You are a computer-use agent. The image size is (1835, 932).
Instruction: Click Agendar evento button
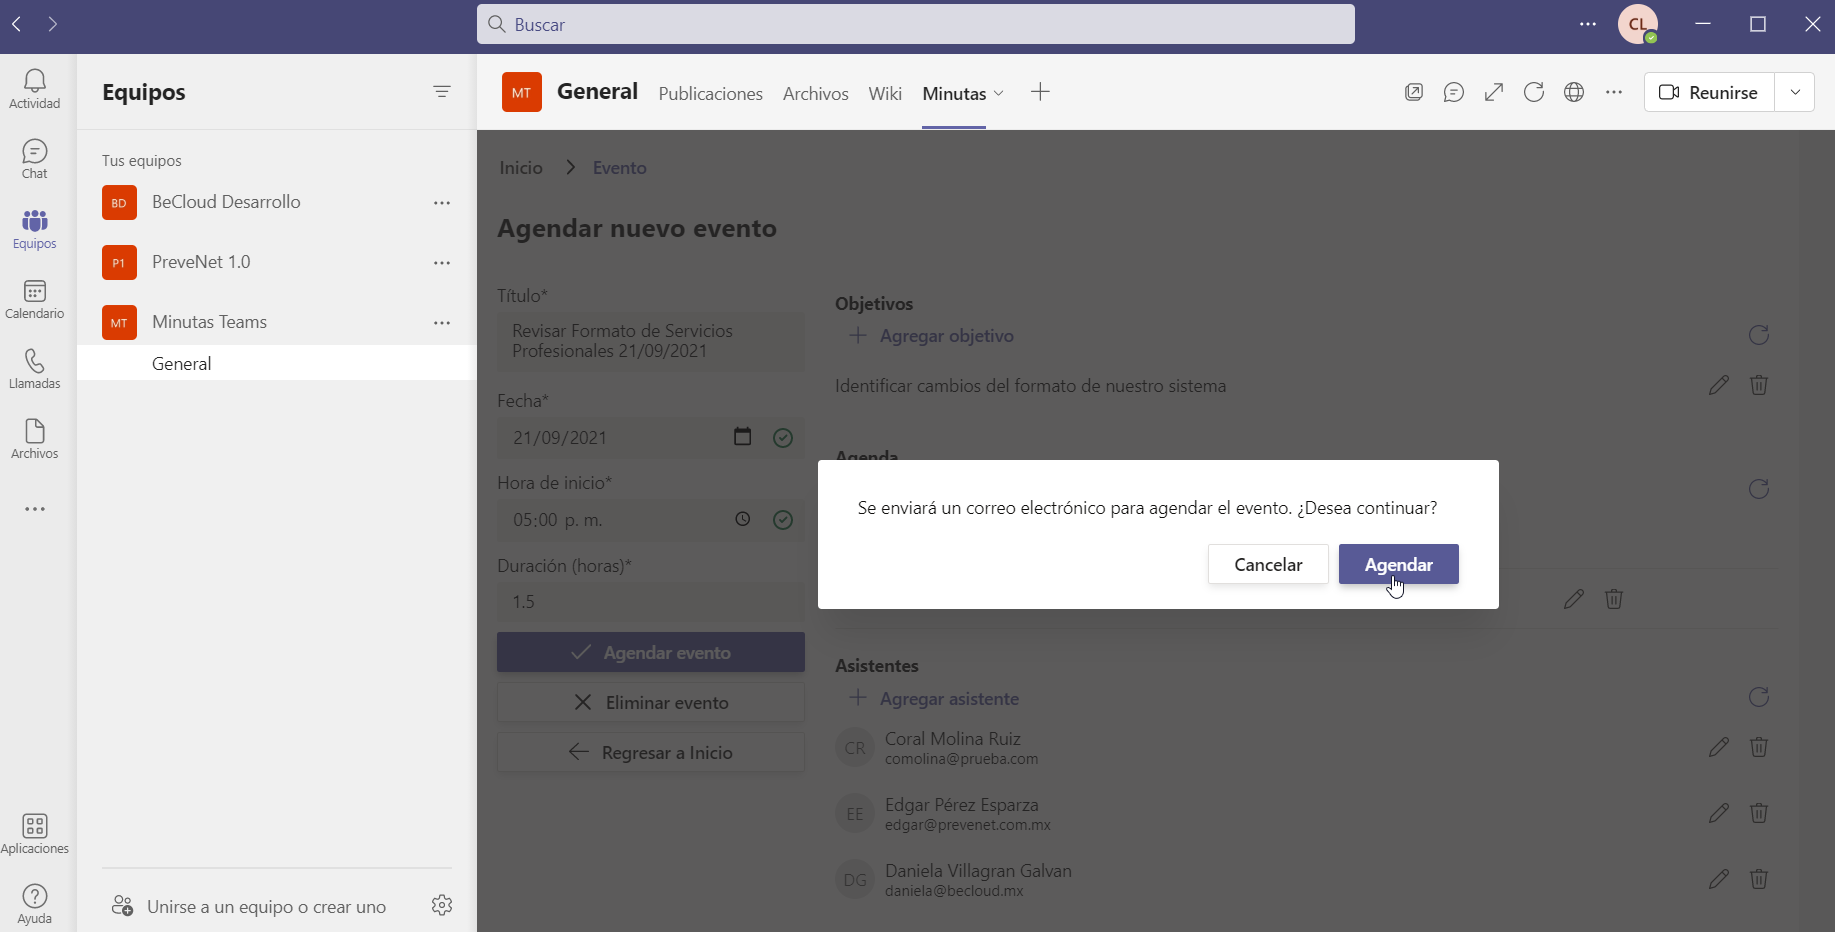[x=651, y=652]
